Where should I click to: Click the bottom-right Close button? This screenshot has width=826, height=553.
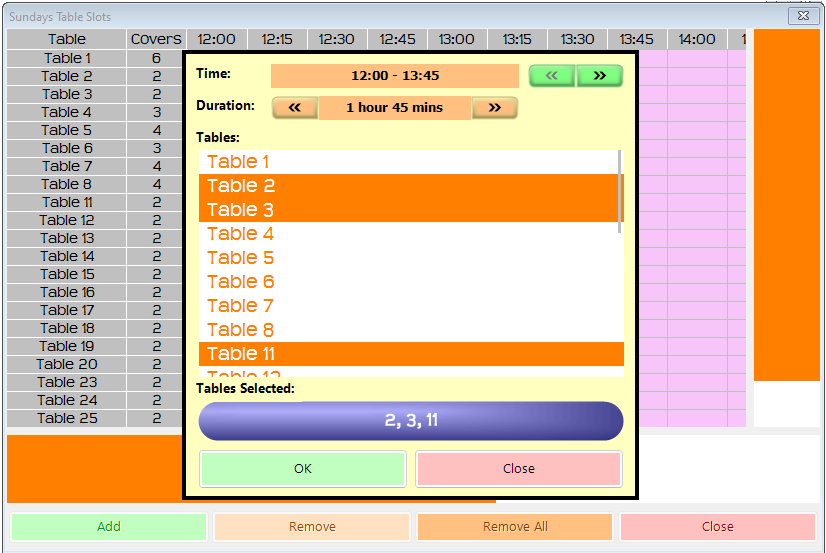point(717,527)
